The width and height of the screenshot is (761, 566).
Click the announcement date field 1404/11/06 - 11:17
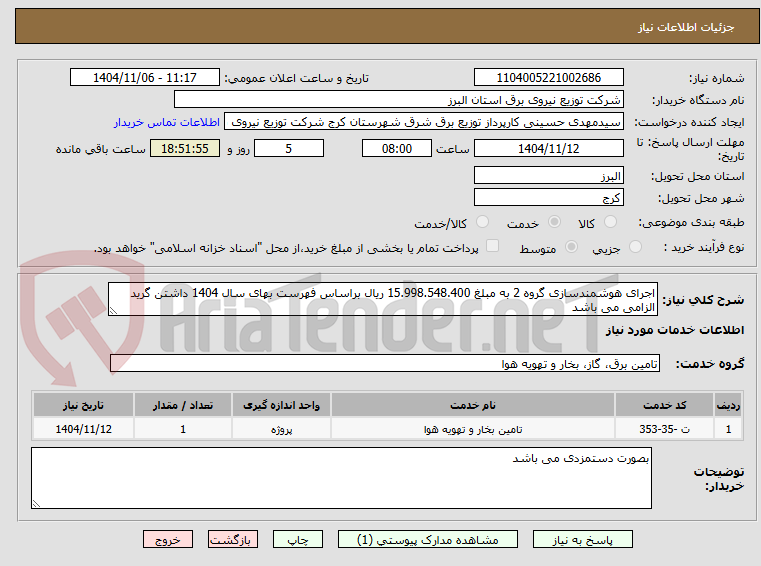(x=145, y=78)
